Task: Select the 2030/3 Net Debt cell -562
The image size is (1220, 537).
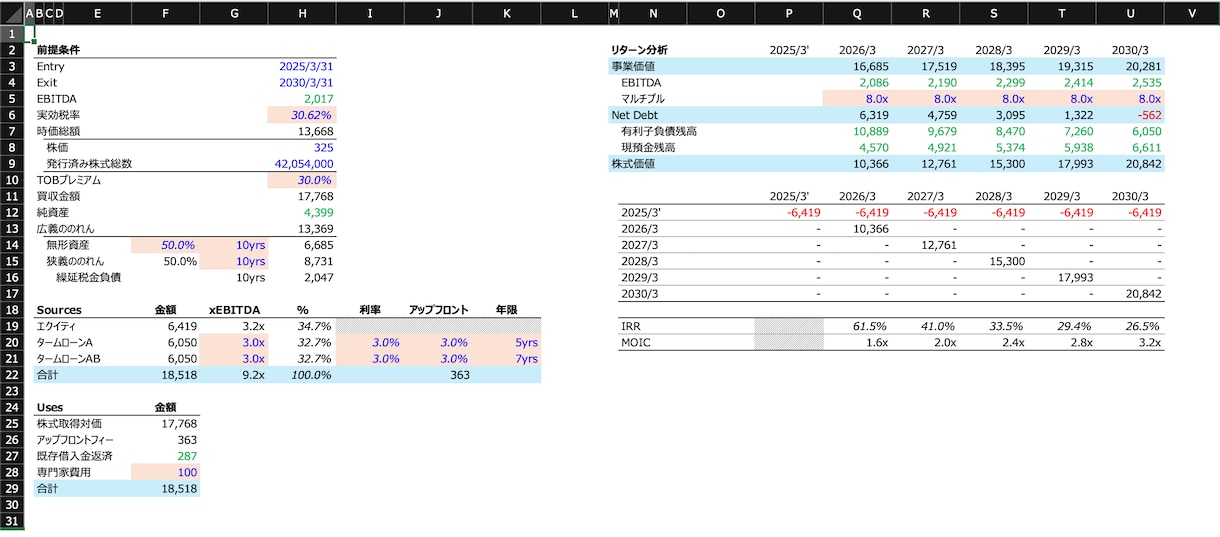Action: point(1130,115)
